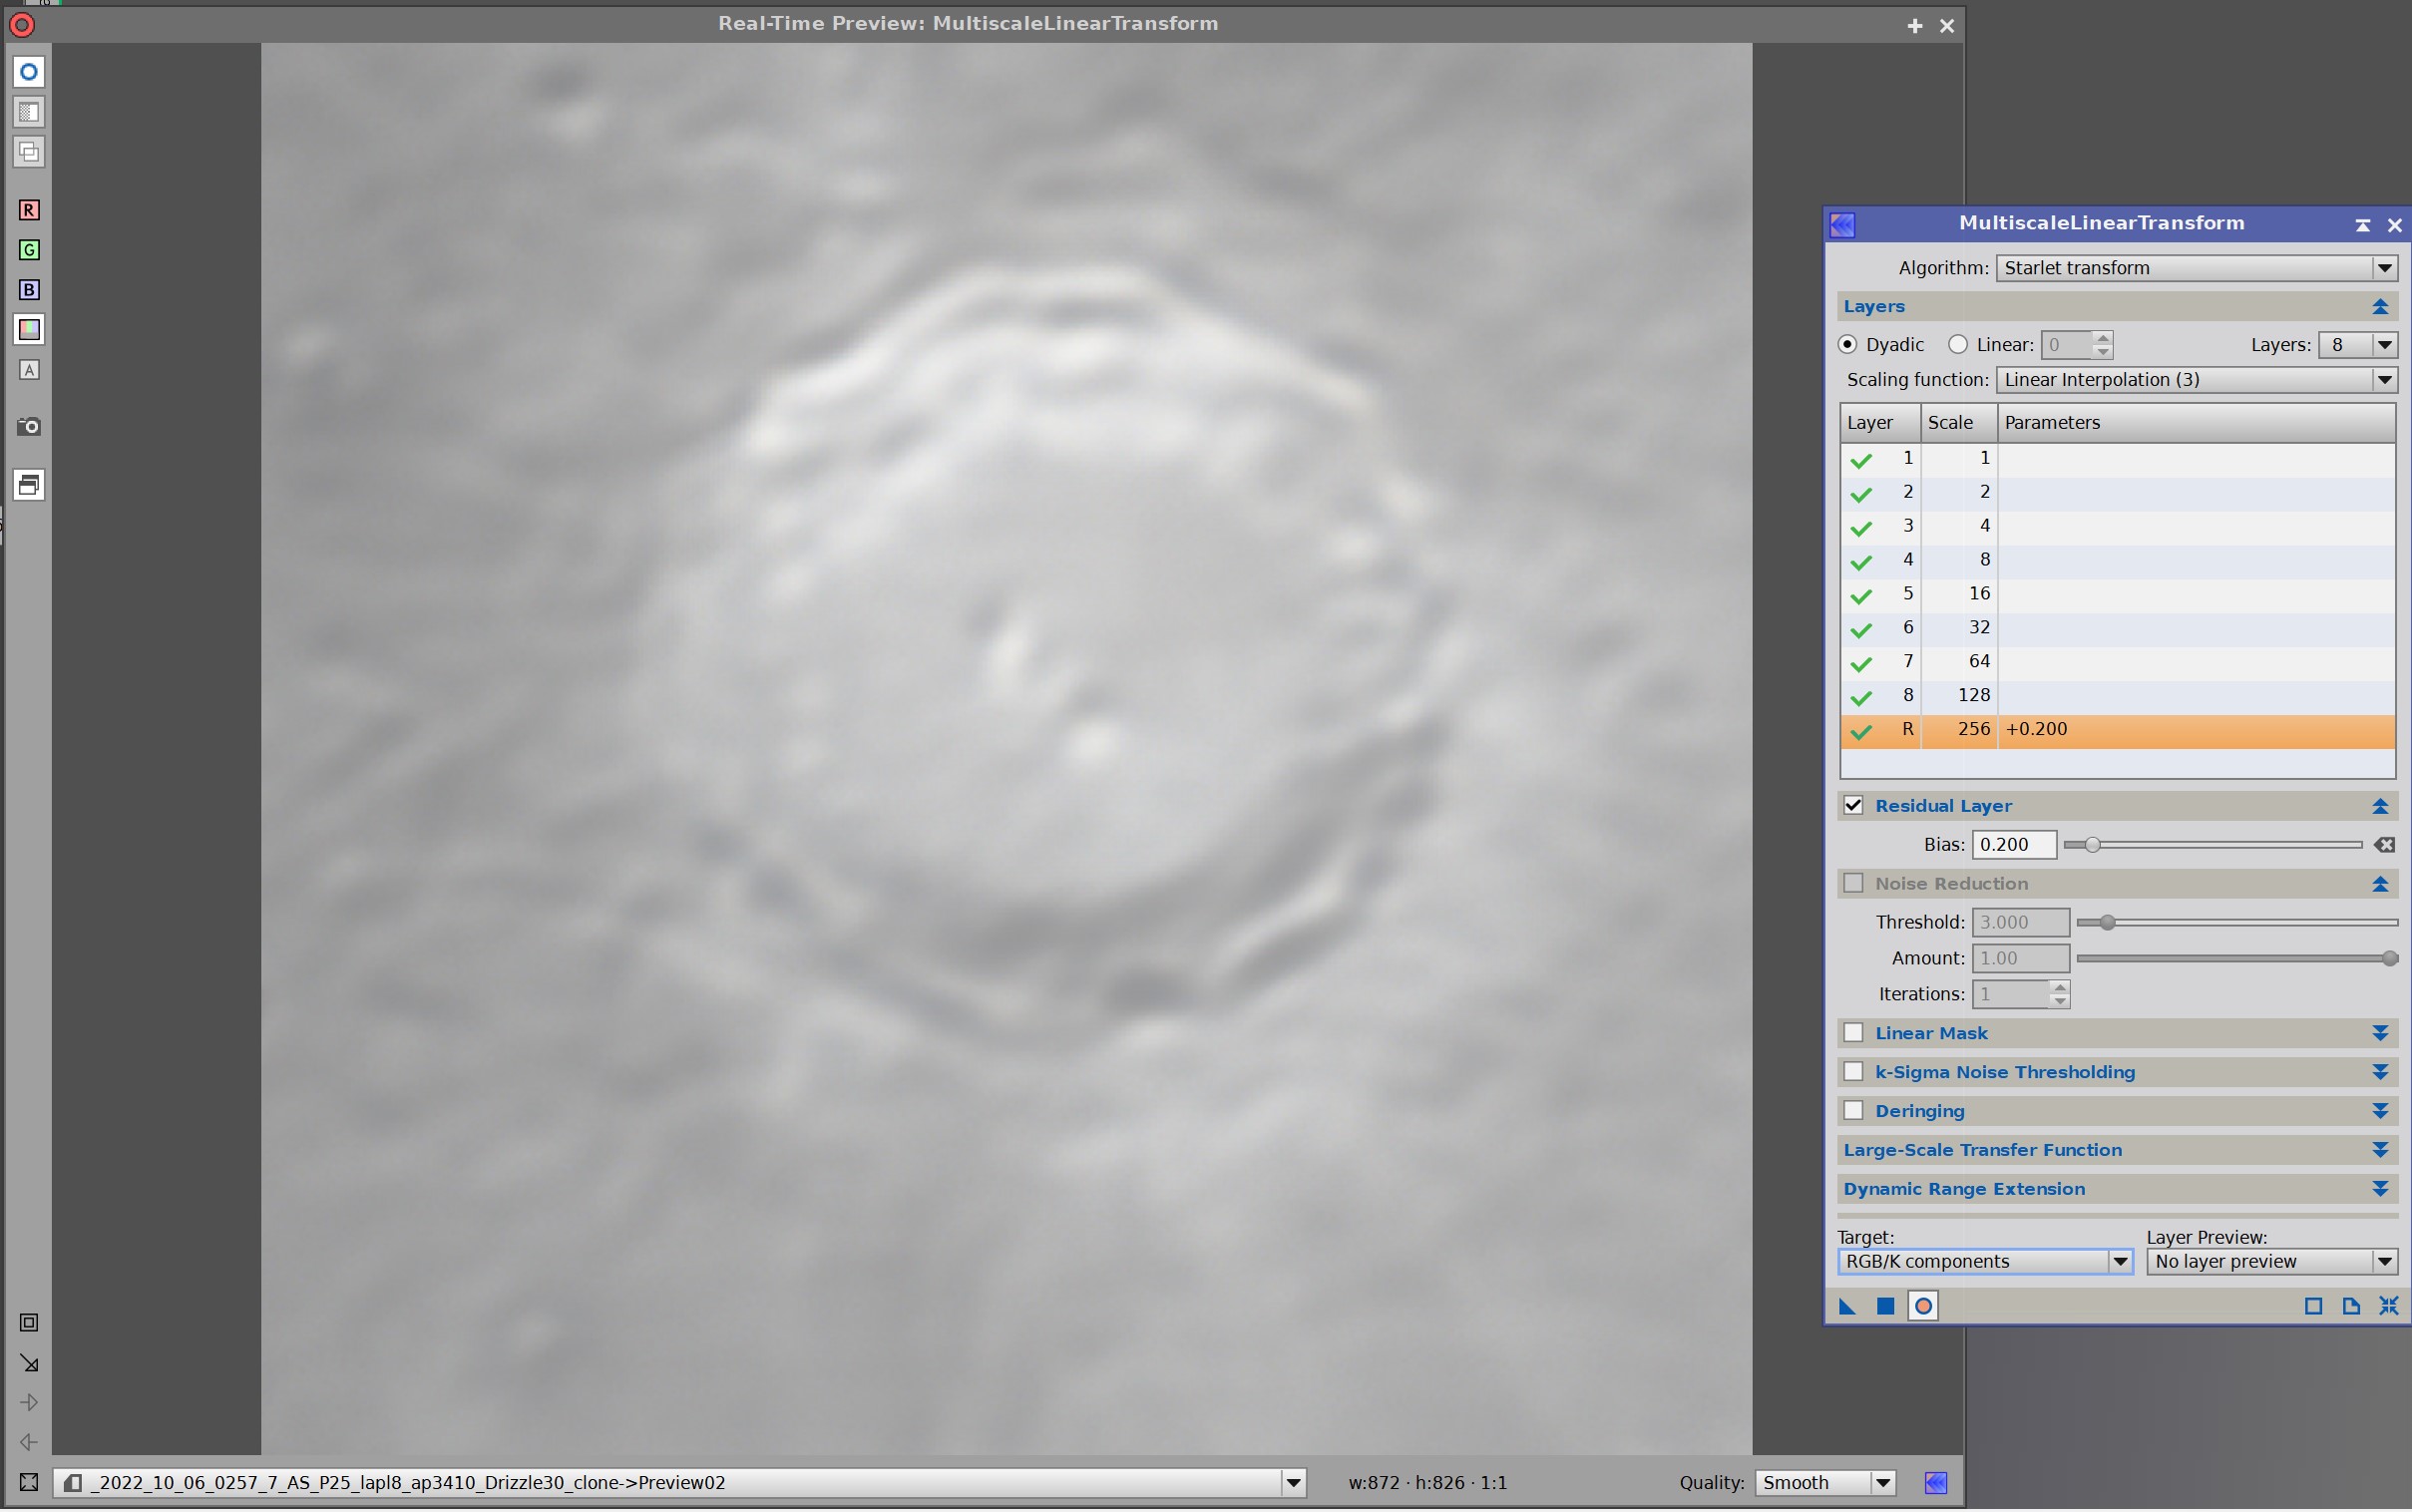Click the real-time preview circle icon

click(x=1922, y=1306)
